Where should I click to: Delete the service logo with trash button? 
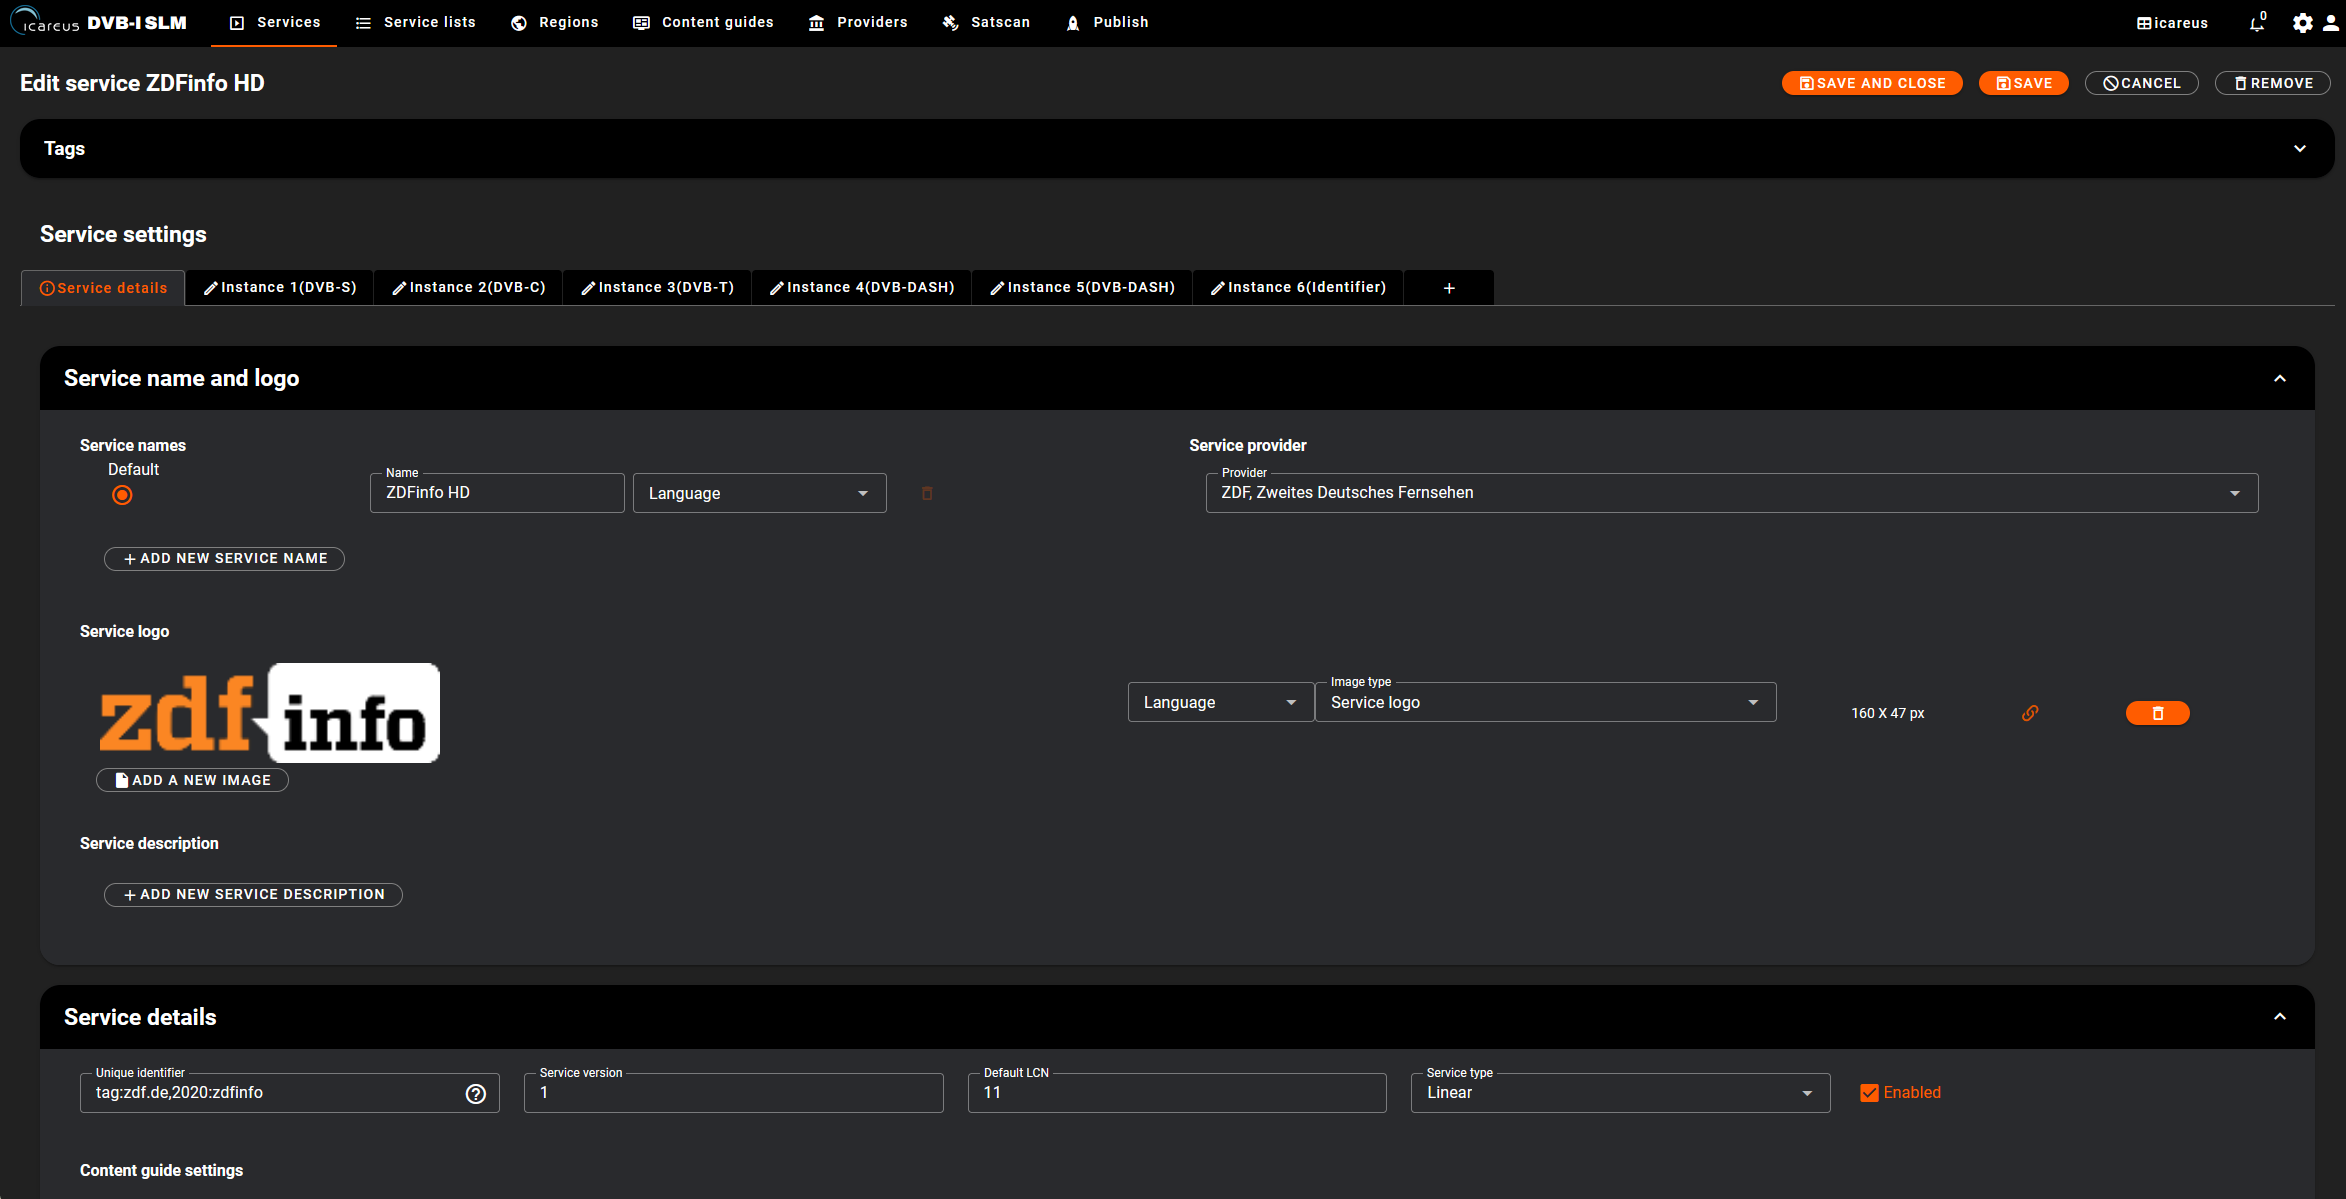point(2157,713)
